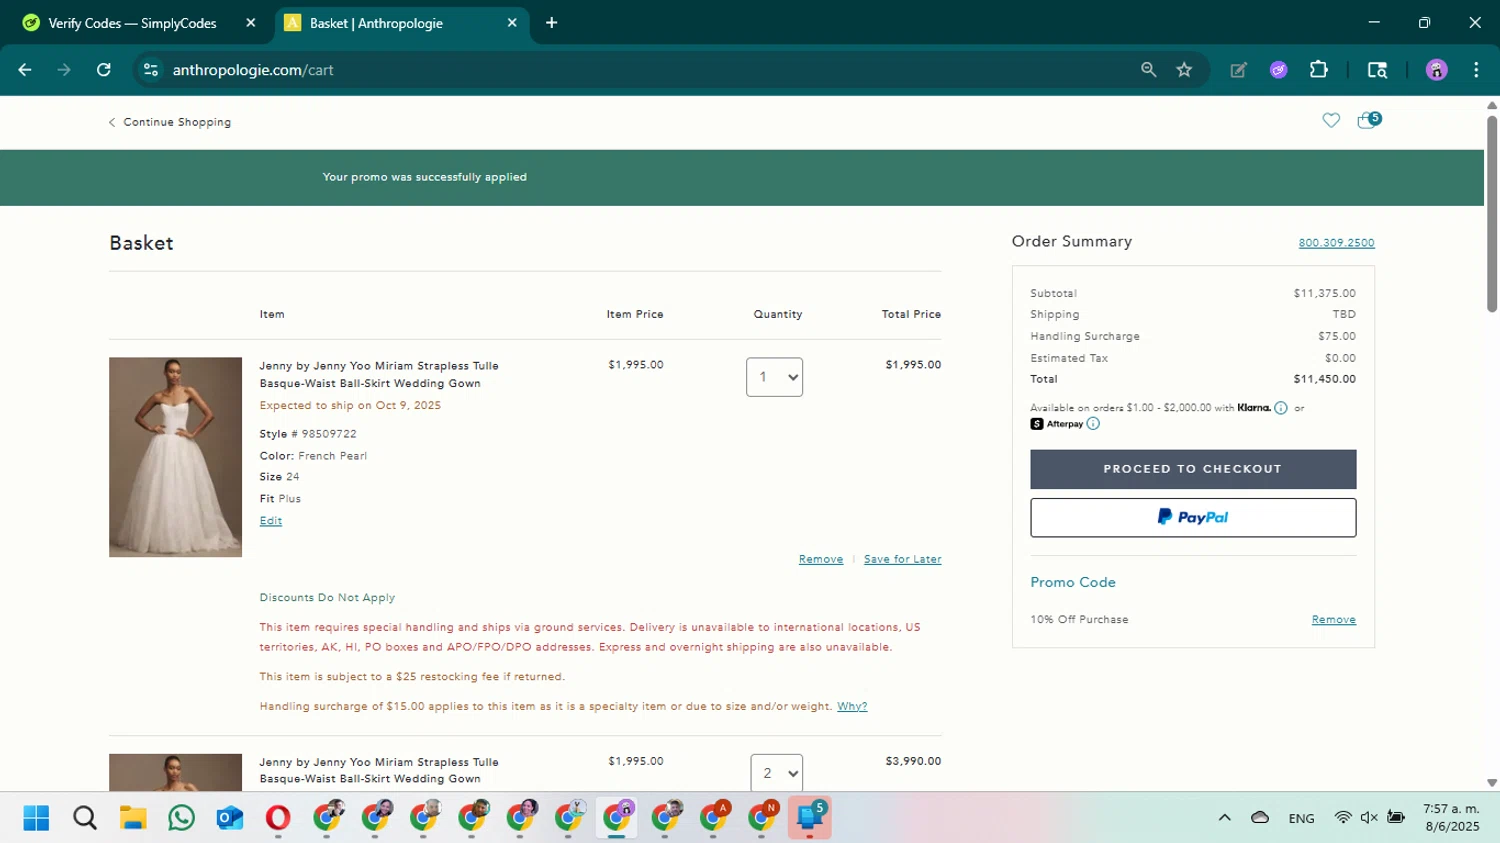
Task: Open first wedding gown product thumbnail
Action: (x=175, y=457)
